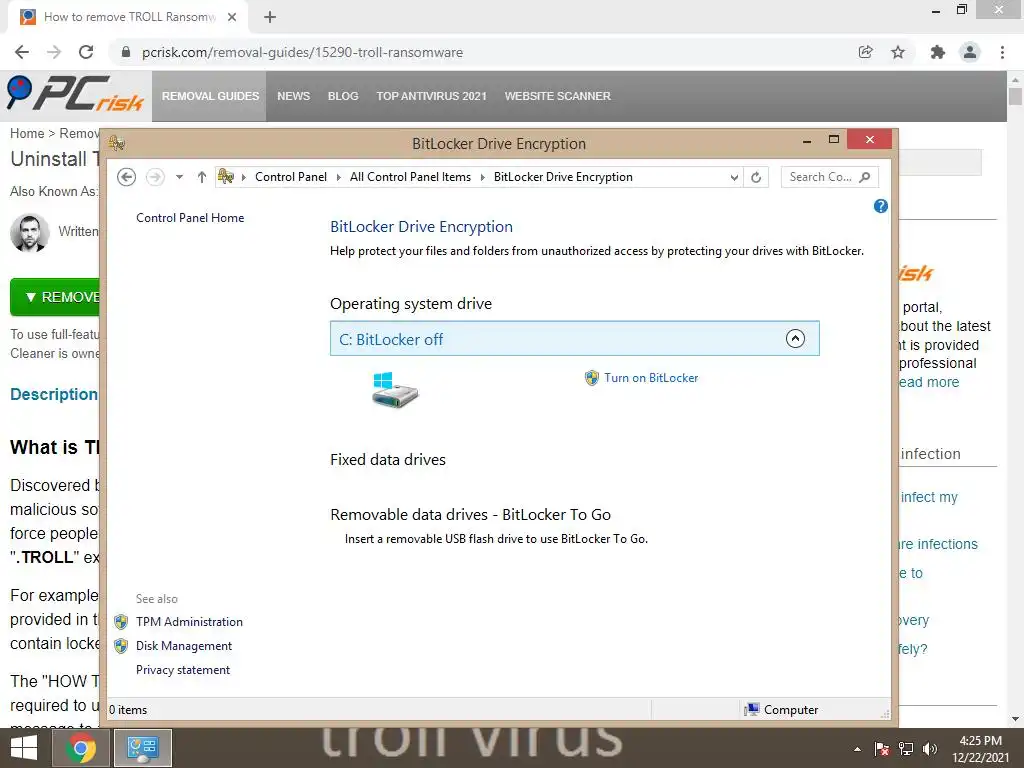Screen dimensions: 1024x768
Task: Open WEBSITE SCANNER menu item
Action: click(557, 96)
